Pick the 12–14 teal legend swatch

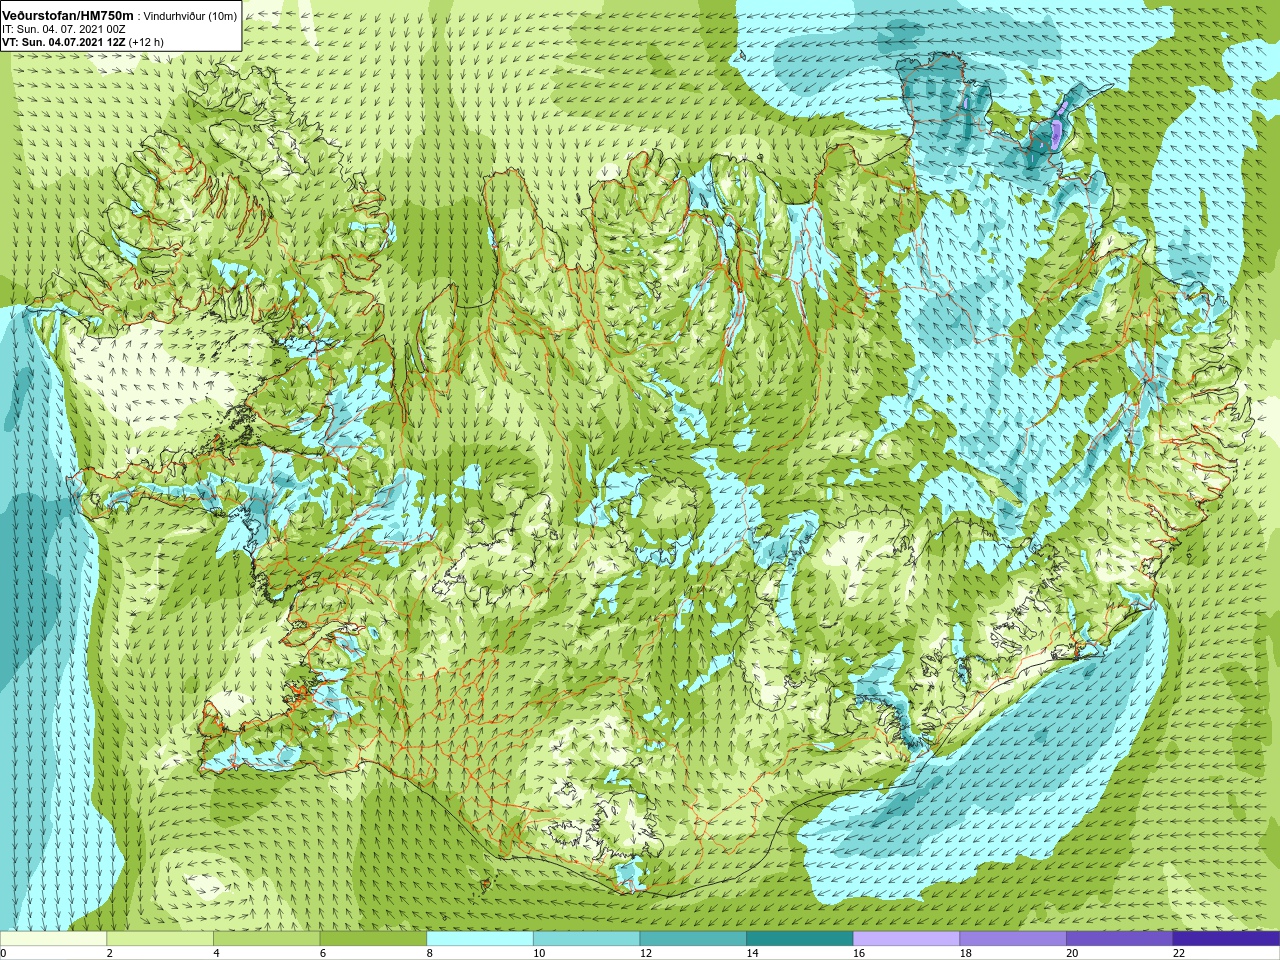693,939
